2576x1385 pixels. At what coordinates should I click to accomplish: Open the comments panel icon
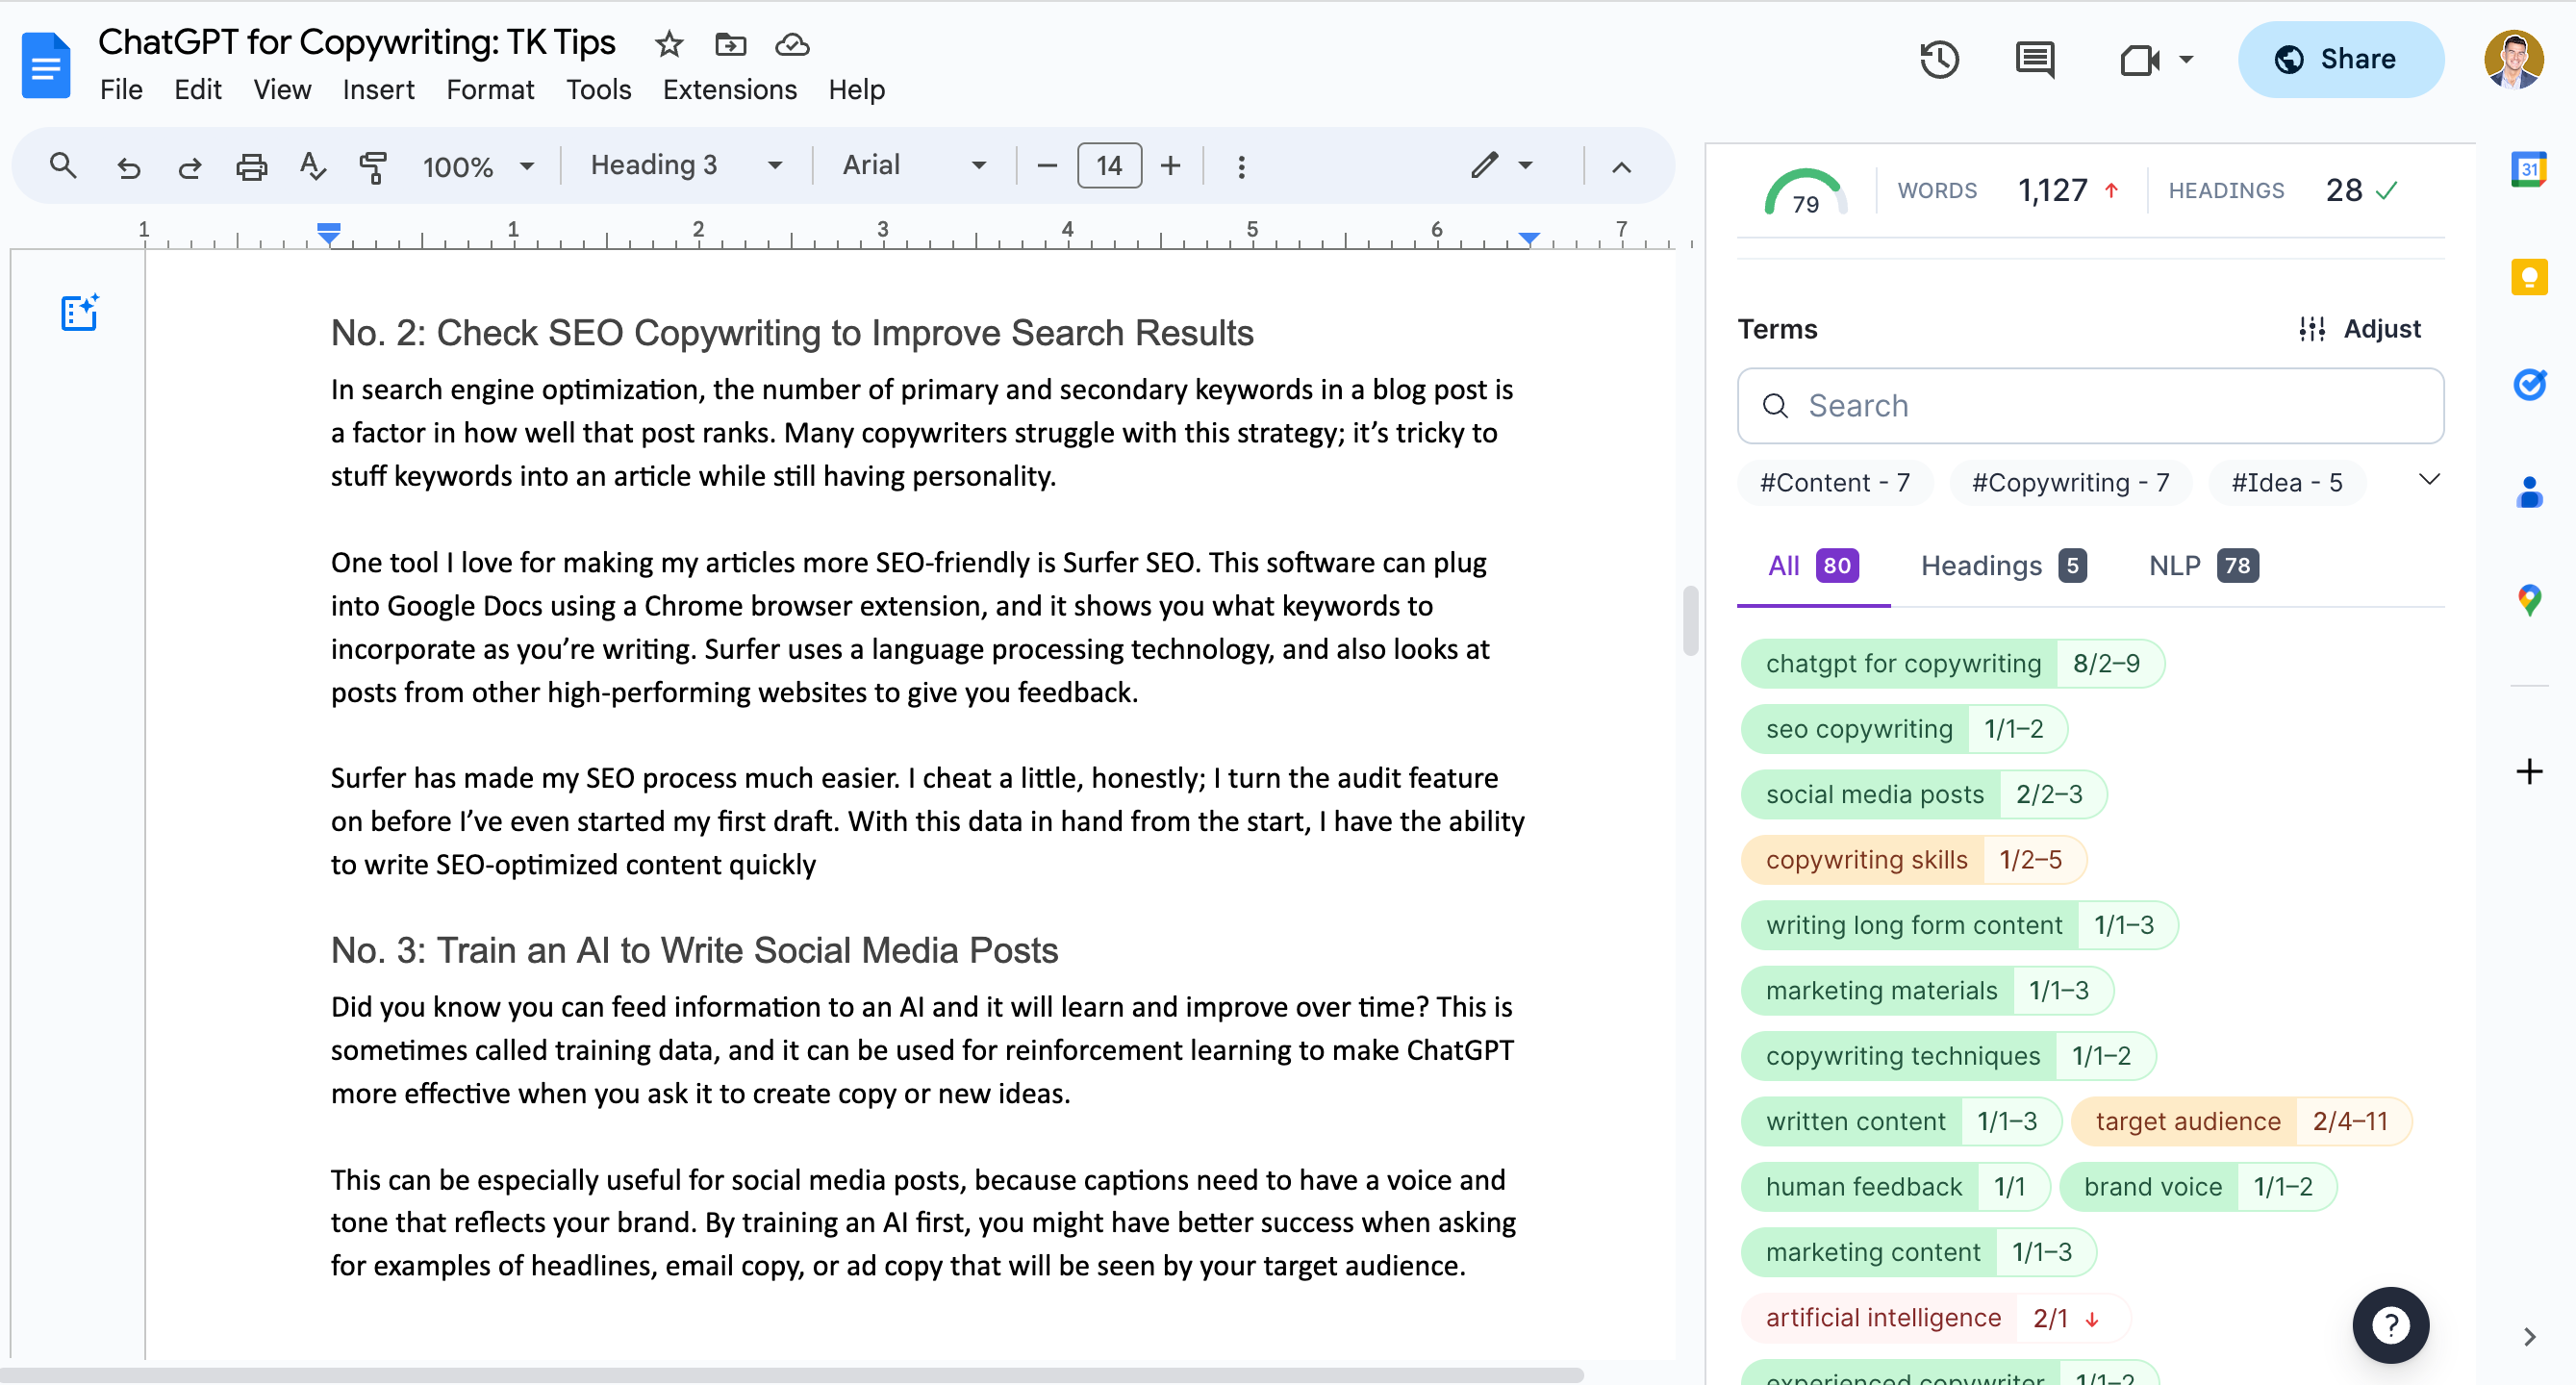(x=2034, y=60)
